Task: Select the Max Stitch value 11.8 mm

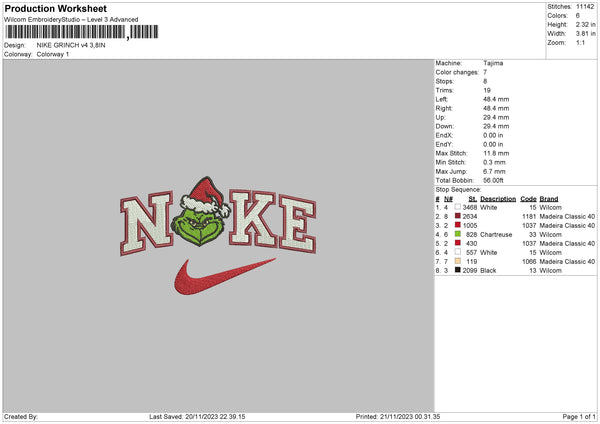Action: click(x=496, y=153)
